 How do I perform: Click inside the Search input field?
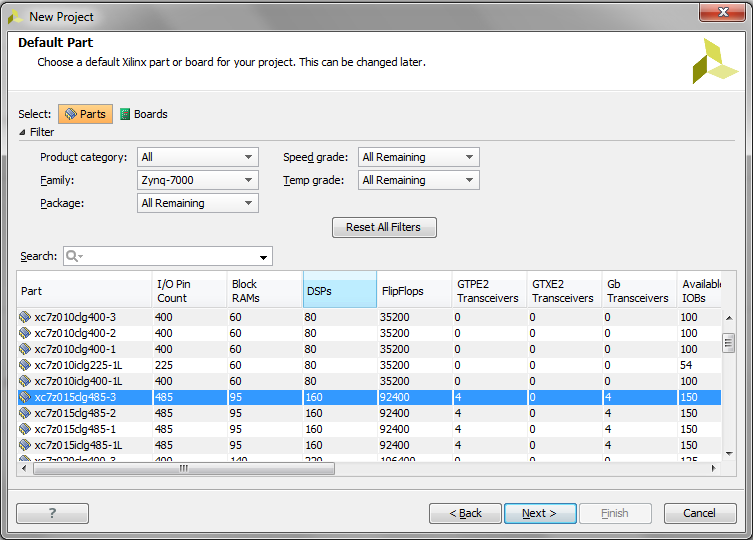coord(168,256)
